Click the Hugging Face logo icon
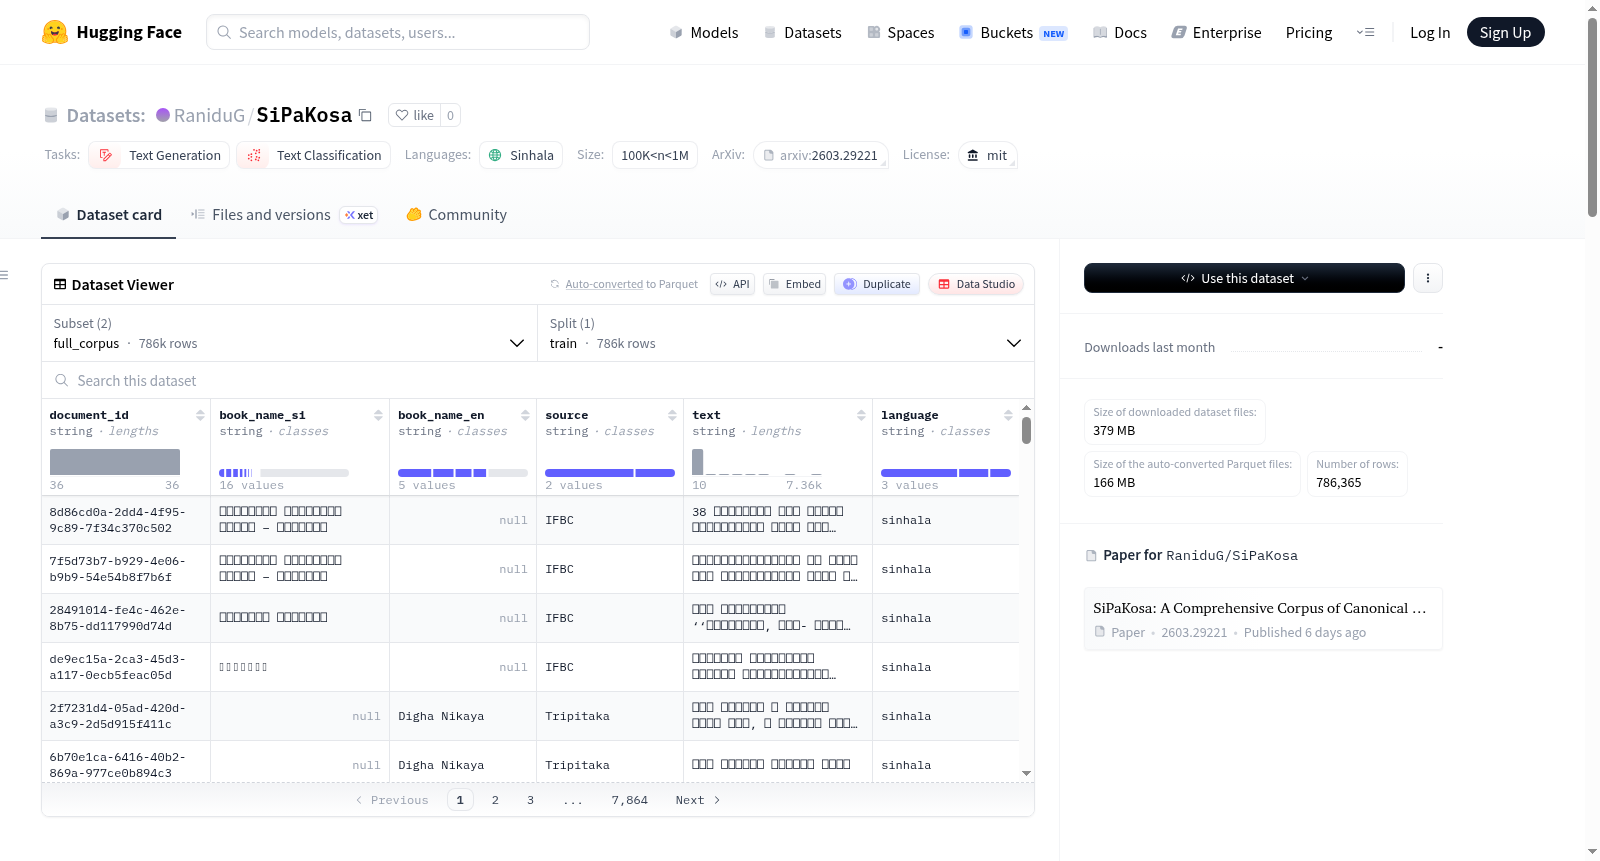1600x861 pixels. (x=55, y=32)
